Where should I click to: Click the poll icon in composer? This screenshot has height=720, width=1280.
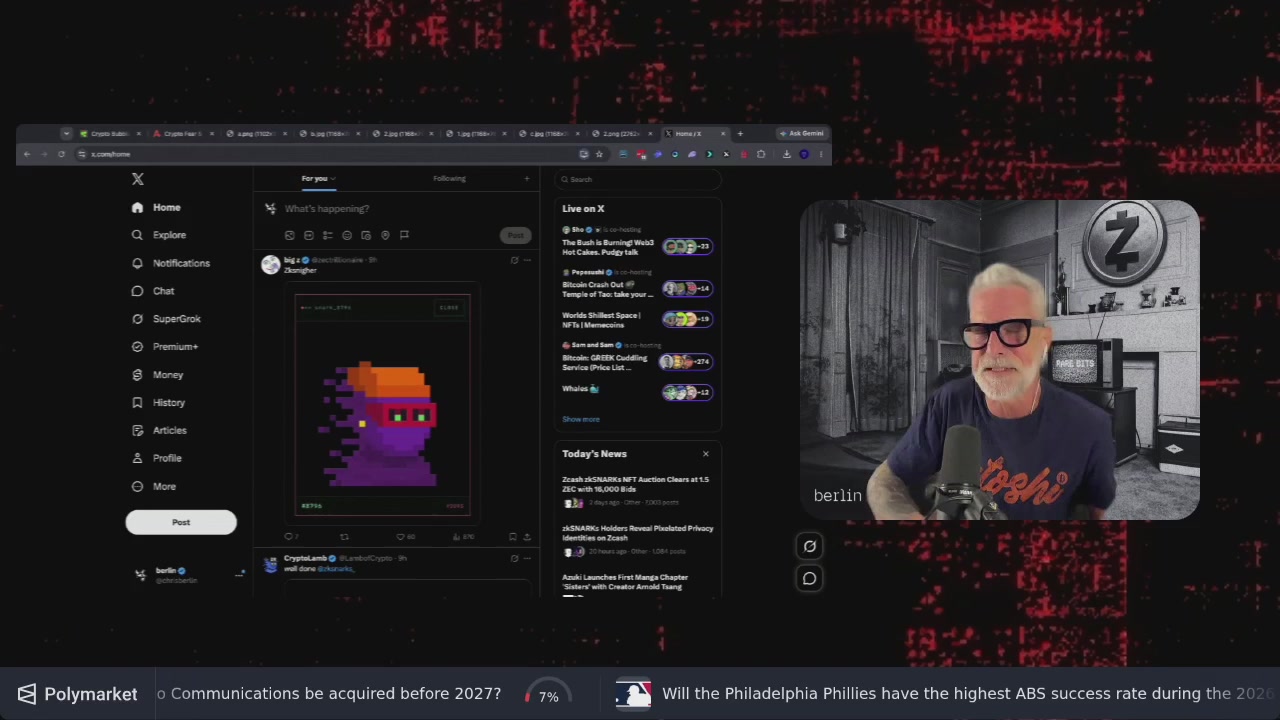pyautogui.click(x=328, y=235)
